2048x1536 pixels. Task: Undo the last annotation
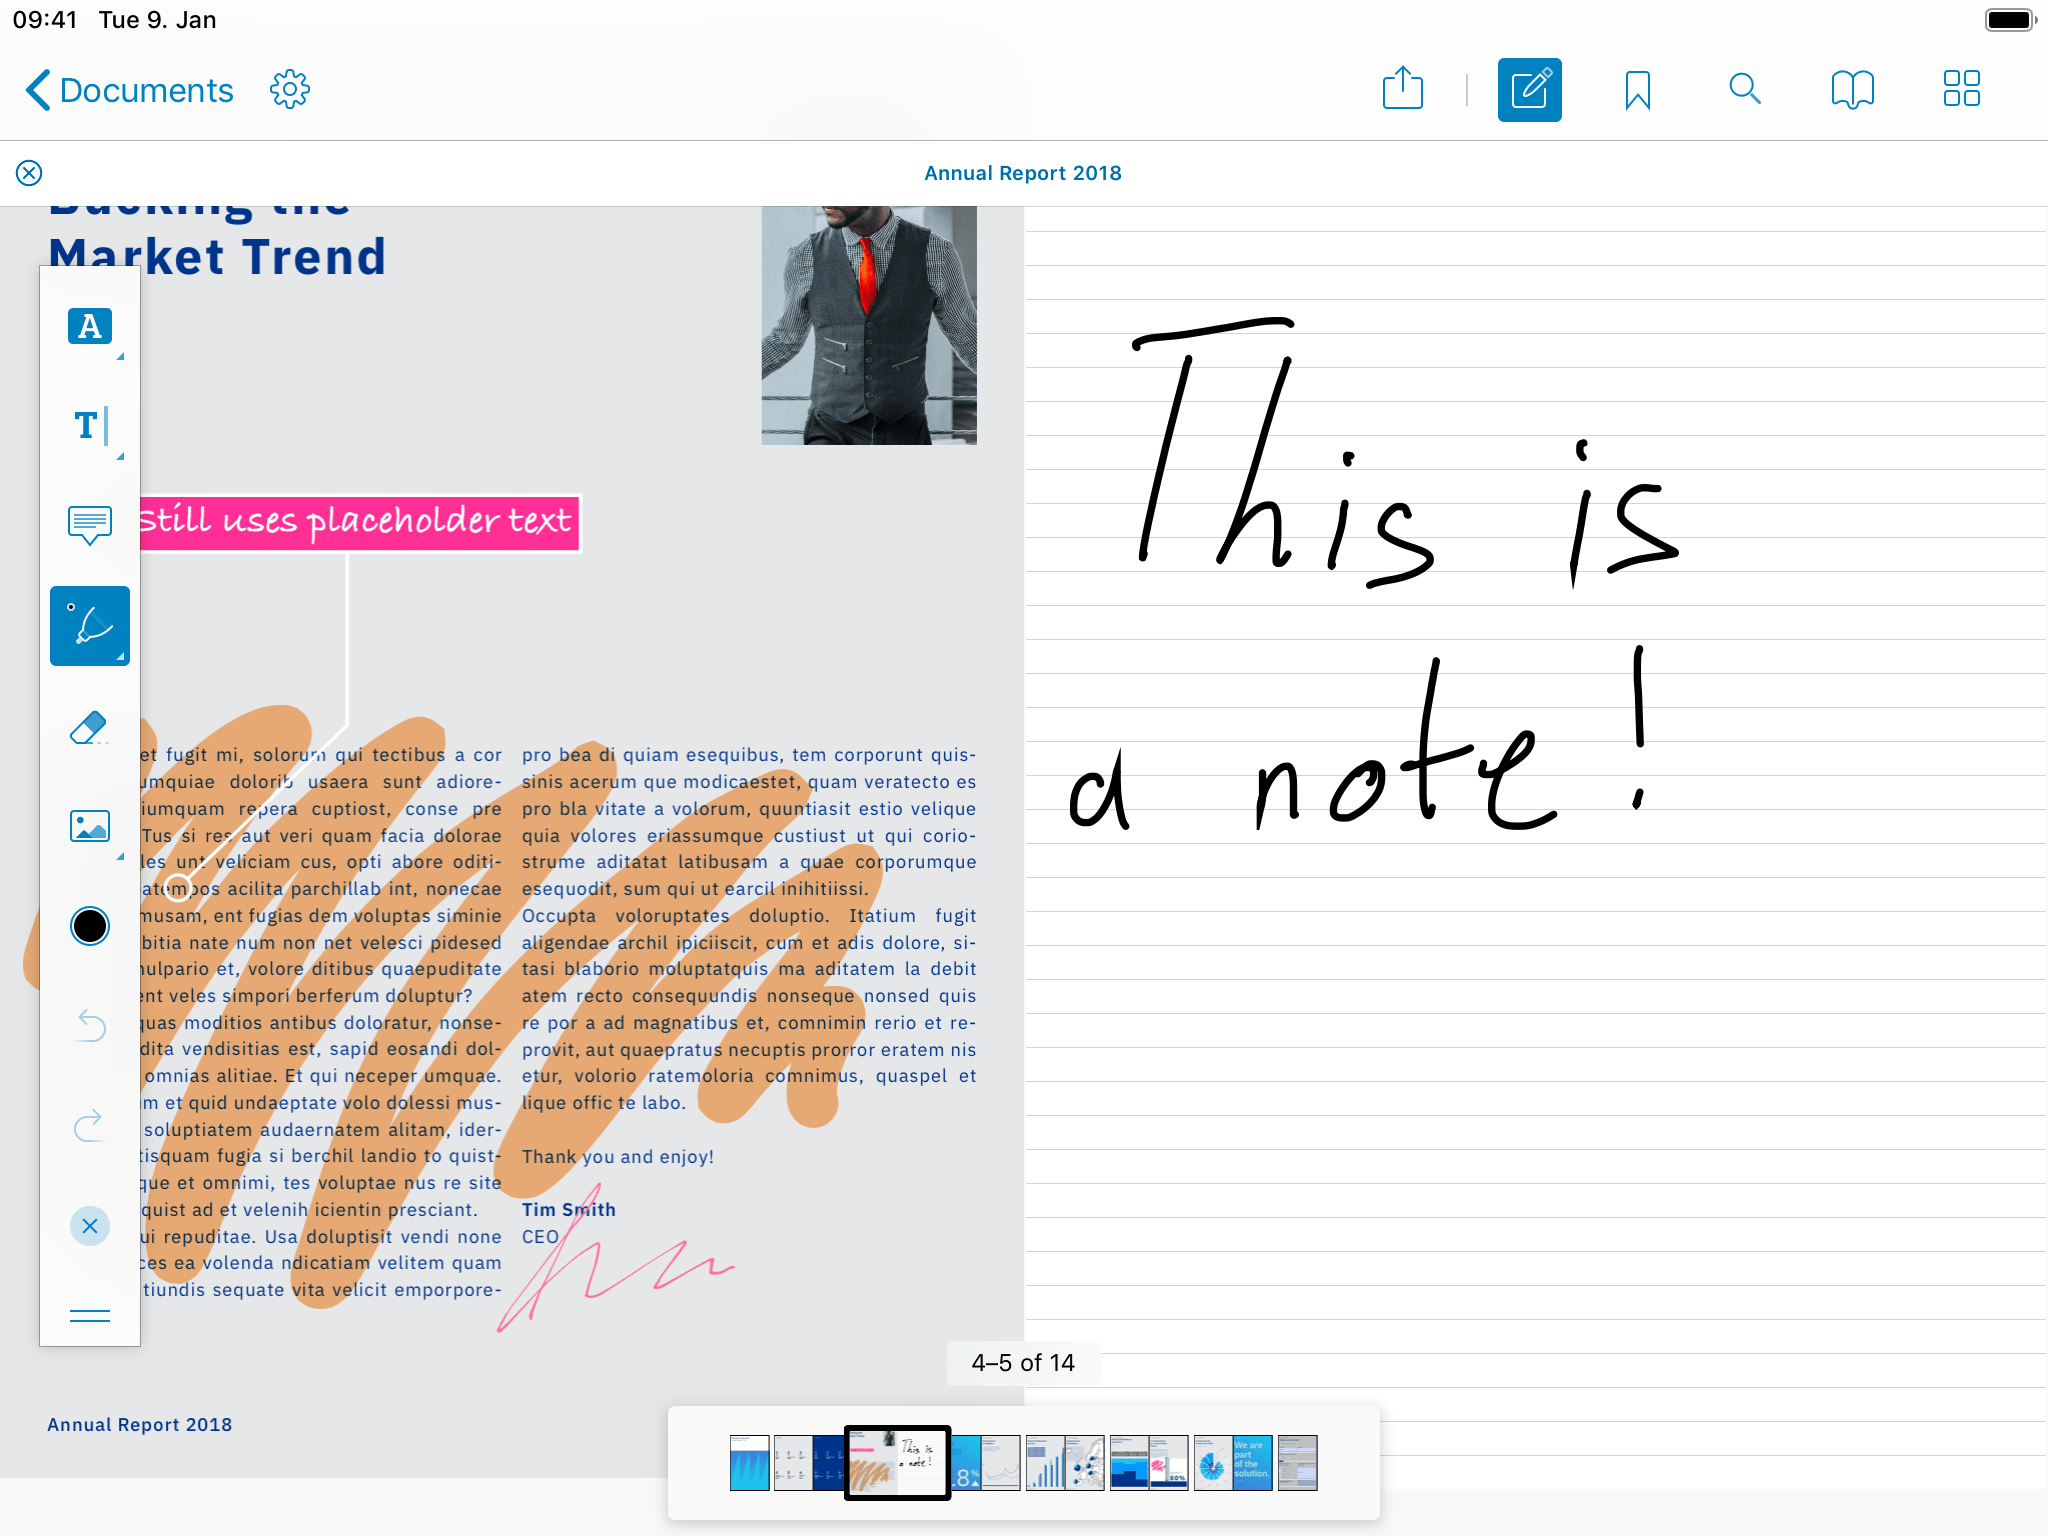tap(89, 1026)
